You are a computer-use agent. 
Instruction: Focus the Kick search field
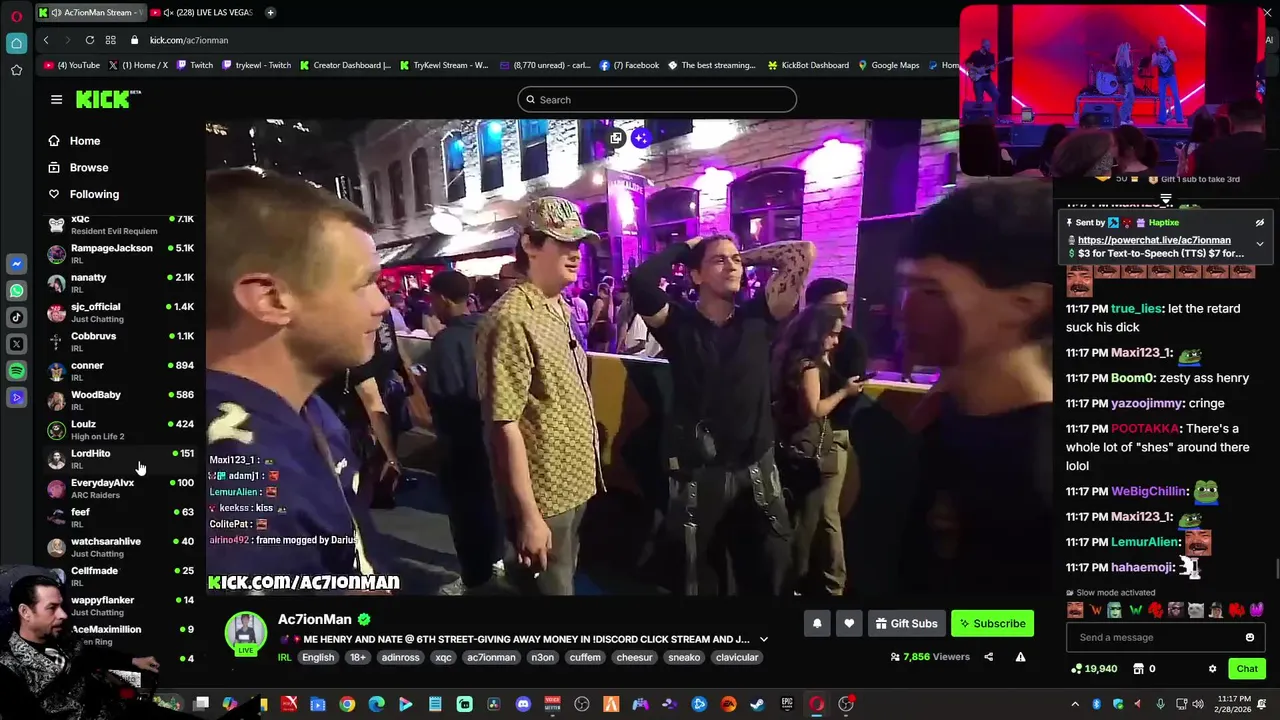(657, 99)
